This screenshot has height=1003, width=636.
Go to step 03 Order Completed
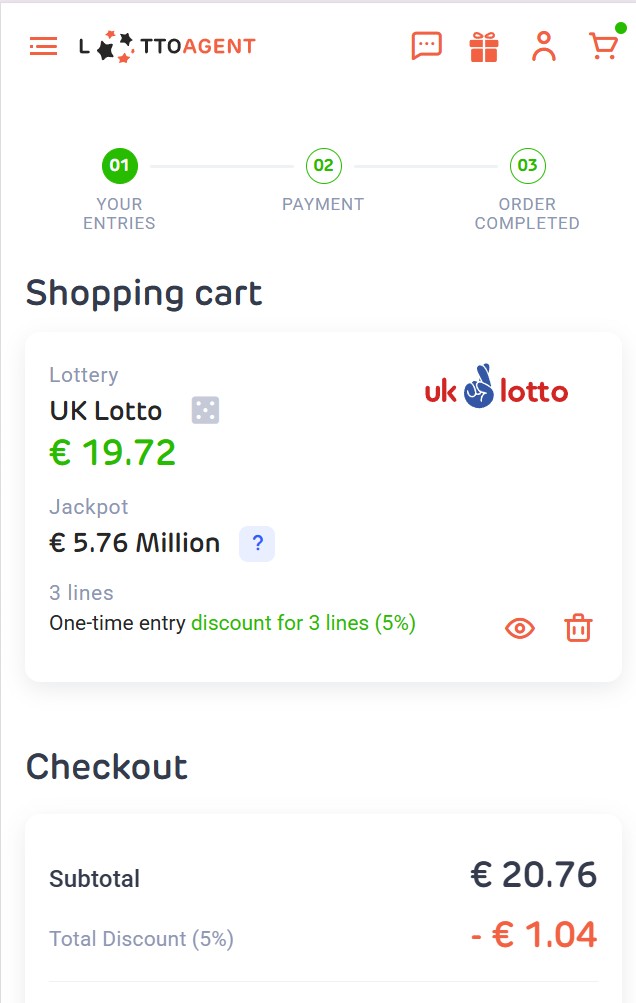pos(527,166)
